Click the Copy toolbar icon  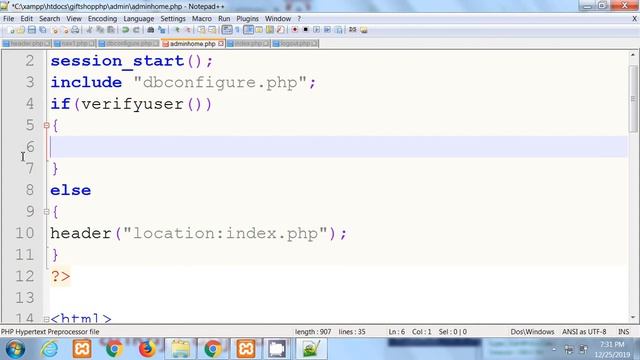point(100,30)
